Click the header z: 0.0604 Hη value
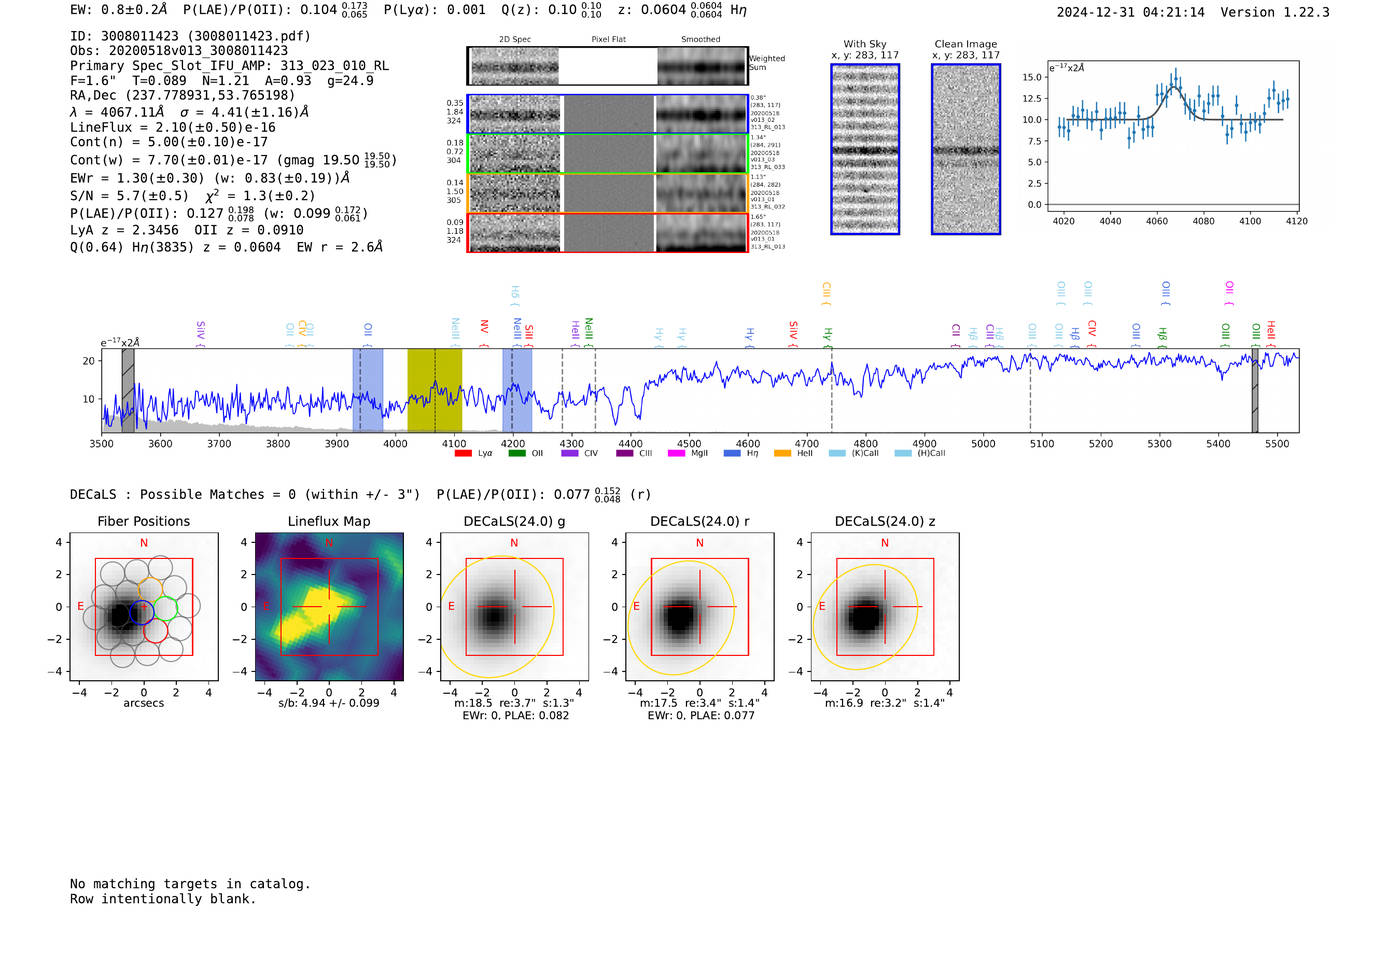 [682, 10]
